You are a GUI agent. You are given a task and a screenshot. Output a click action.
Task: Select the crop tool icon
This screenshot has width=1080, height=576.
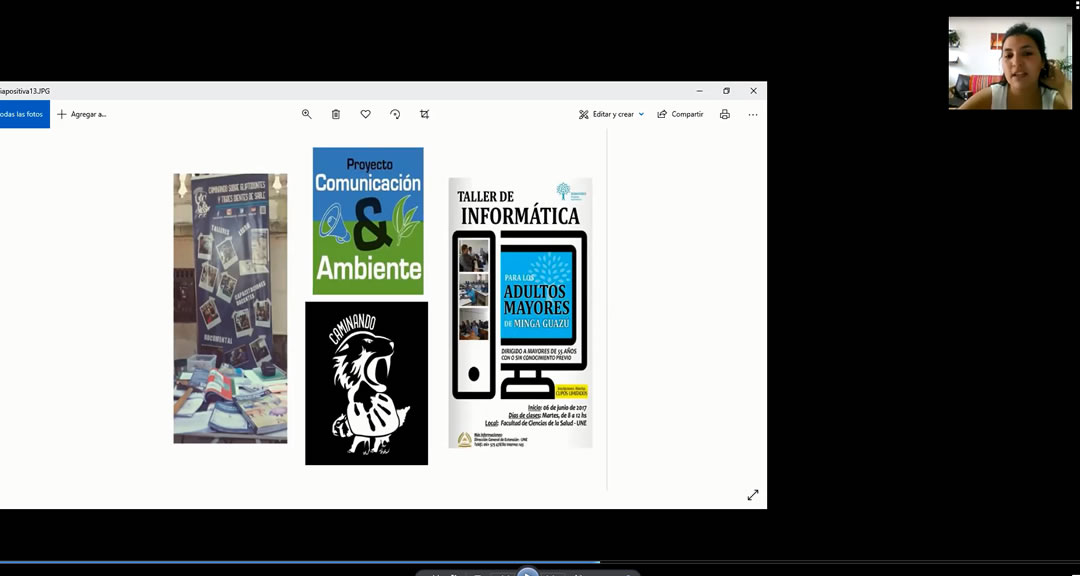point(424,114)
